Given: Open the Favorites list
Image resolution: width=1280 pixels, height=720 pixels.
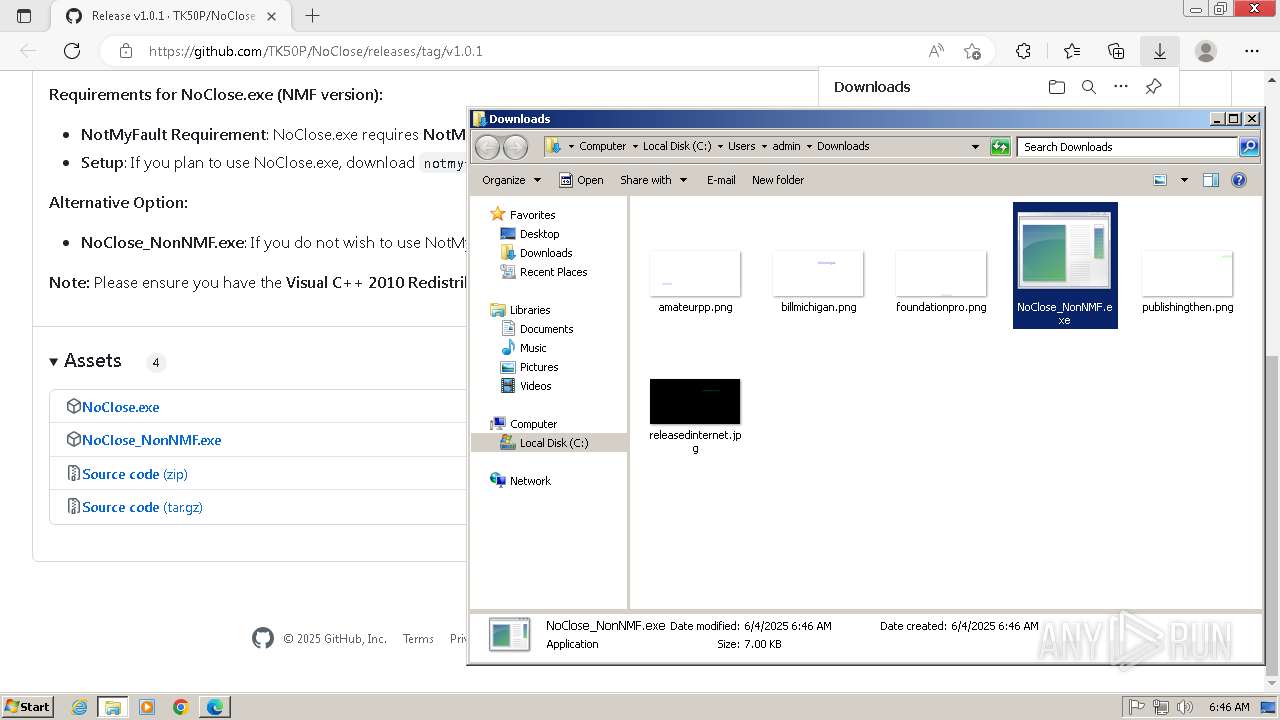Looking at the screenshot, I should click(x=1072, y=51).
